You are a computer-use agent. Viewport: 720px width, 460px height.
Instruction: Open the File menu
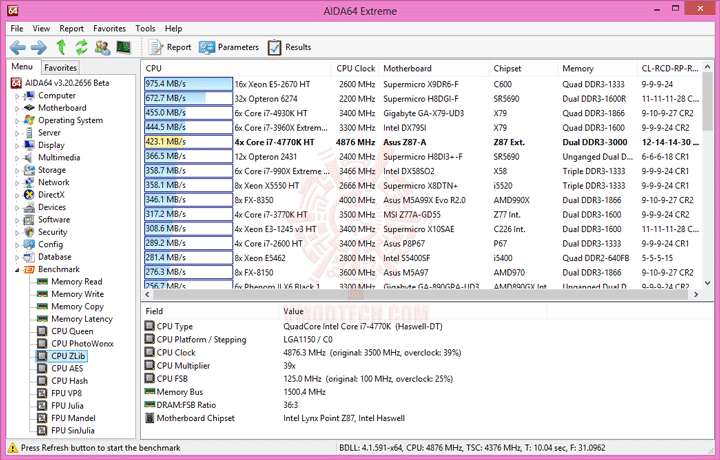click(17, 28)
